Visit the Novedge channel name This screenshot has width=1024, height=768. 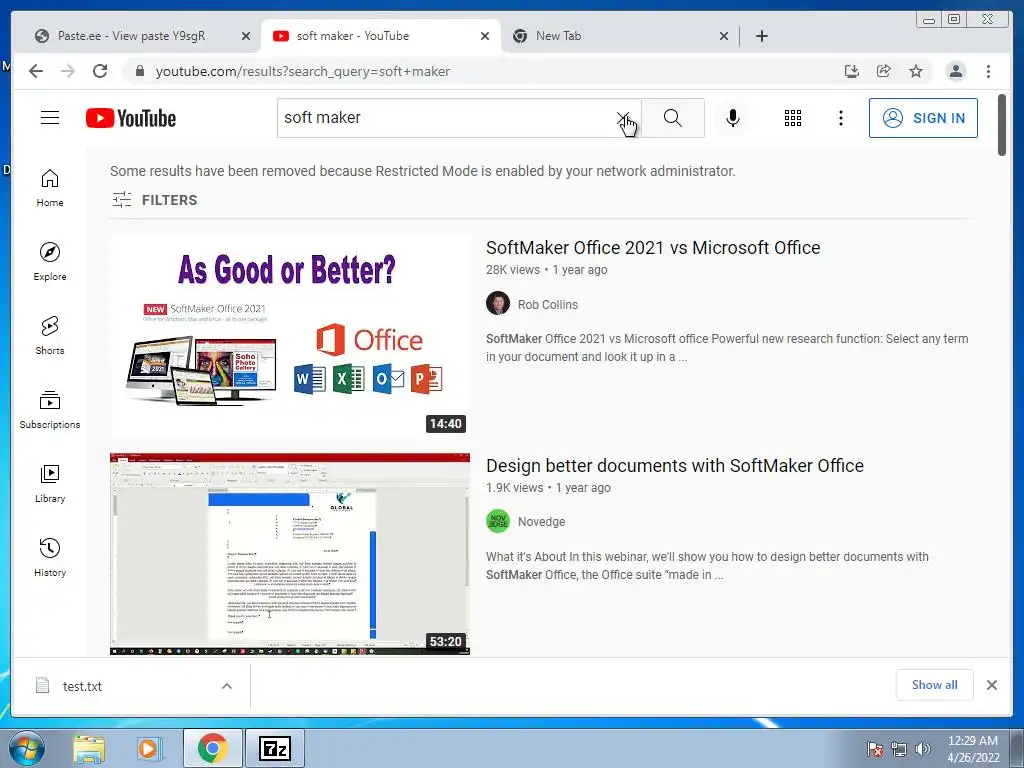(541, 522)
